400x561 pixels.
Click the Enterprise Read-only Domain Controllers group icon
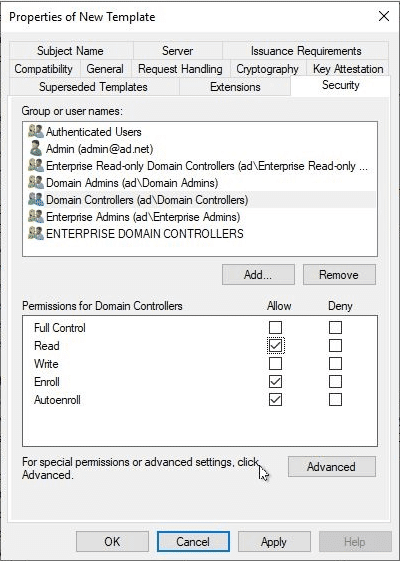coord(36,166)
